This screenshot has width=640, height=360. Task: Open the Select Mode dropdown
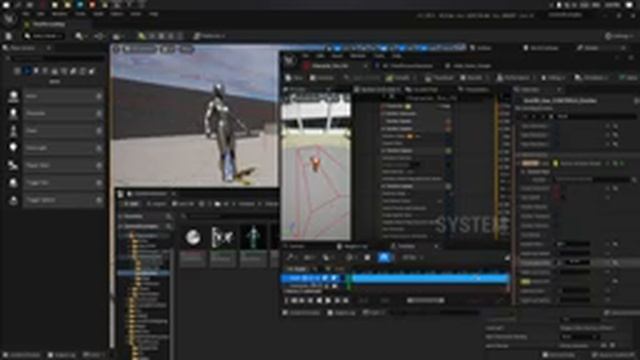pos(43,36)
